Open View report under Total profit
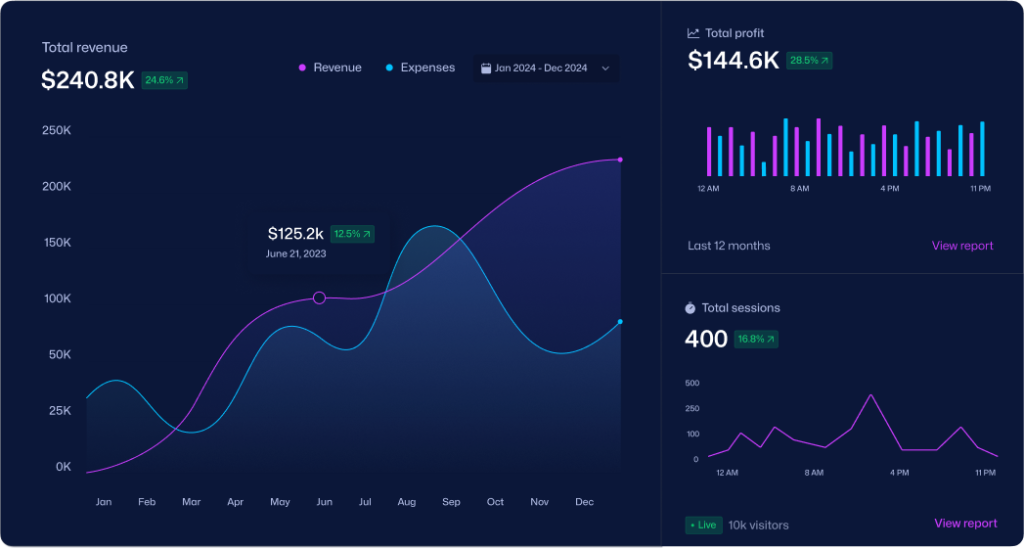1024x549 pixels. [962, 246]
